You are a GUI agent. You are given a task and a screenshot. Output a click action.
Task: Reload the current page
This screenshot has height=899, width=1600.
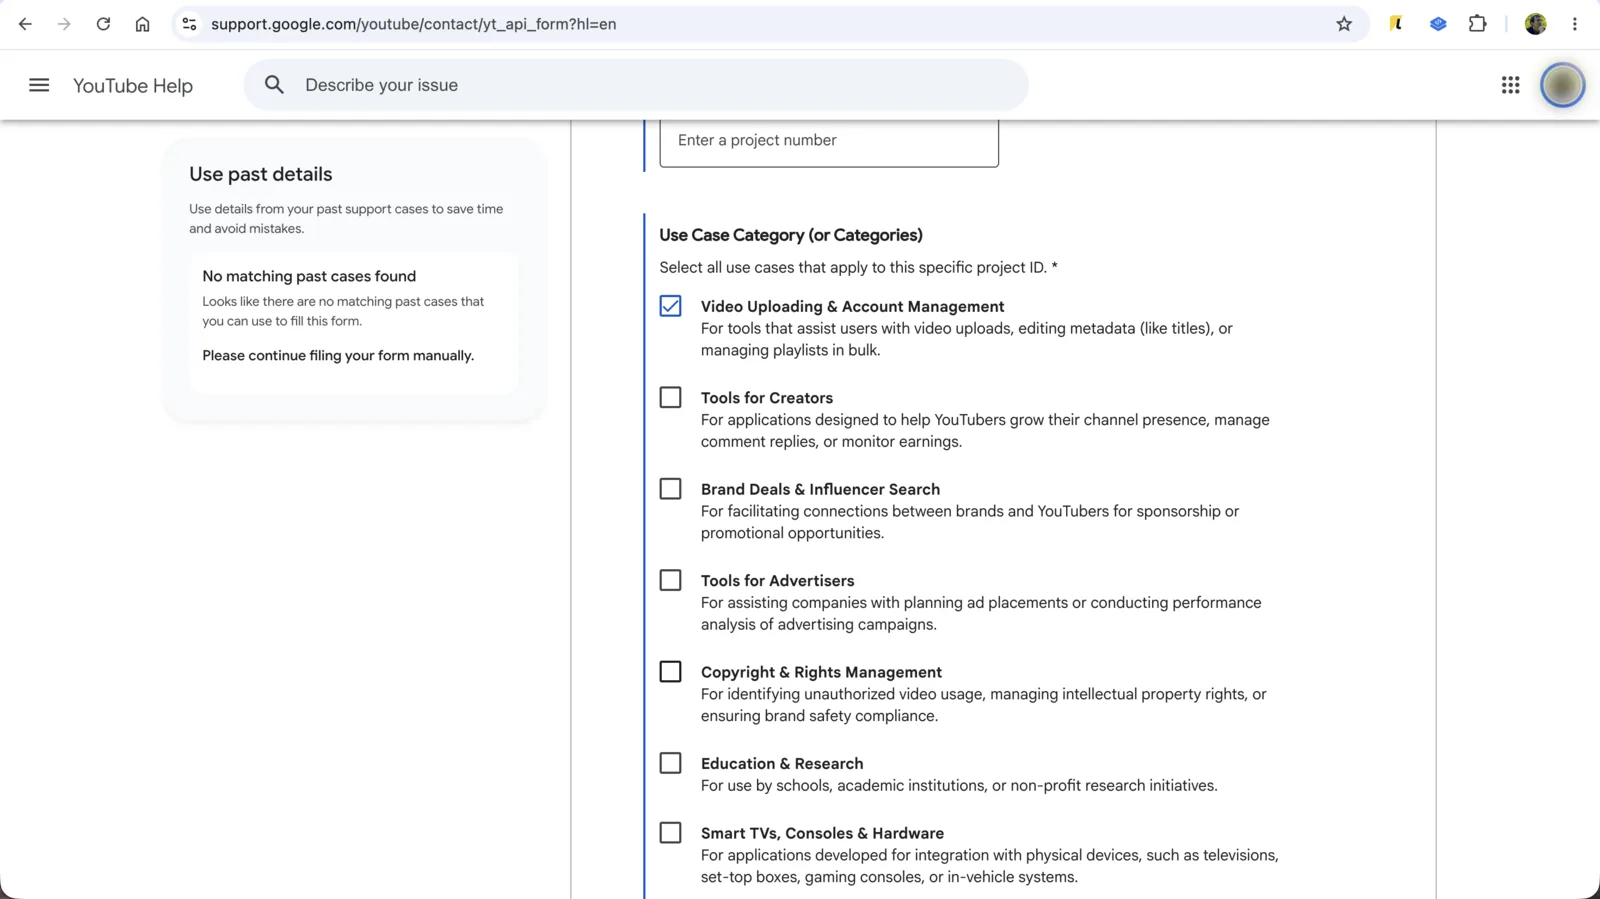(x=103, y=24)
